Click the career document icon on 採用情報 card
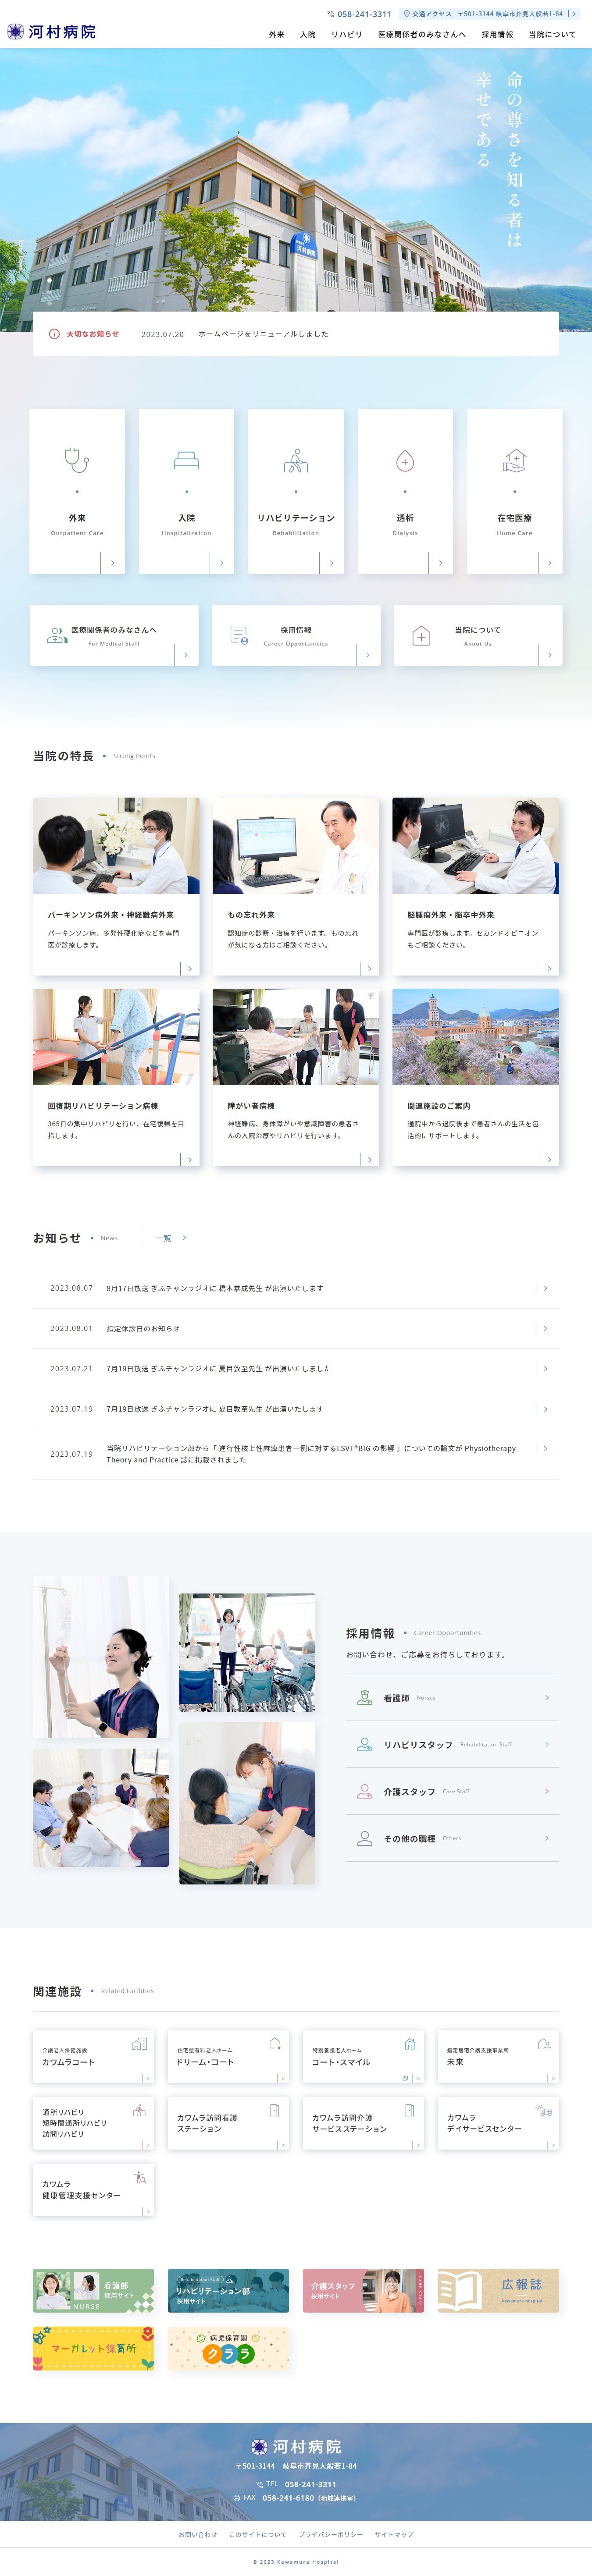The width and height of the screenshot is (592, 2576). (x=239, y=635)
